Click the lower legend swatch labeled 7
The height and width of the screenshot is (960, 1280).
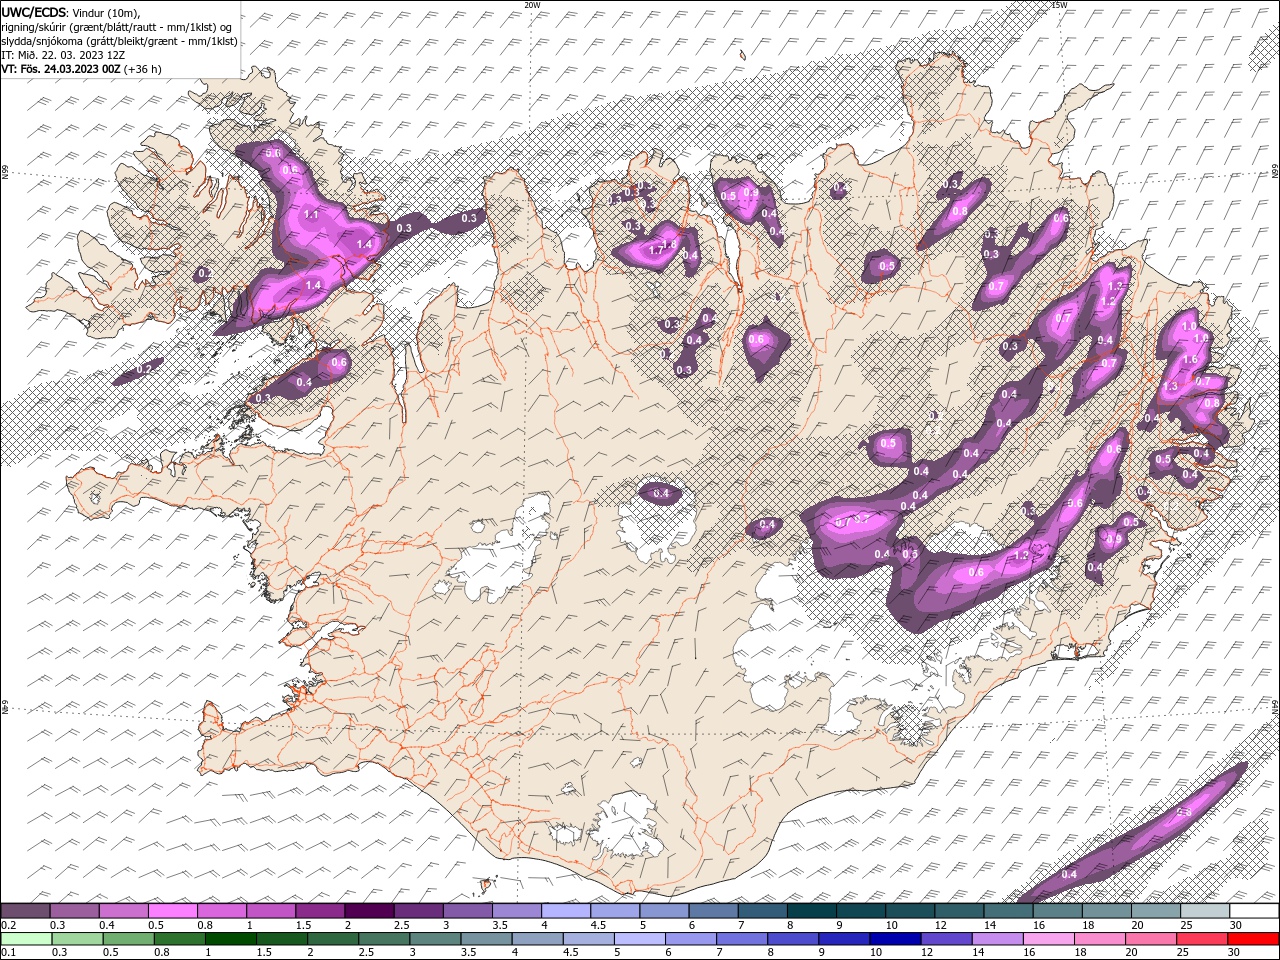tap(741, 939)
